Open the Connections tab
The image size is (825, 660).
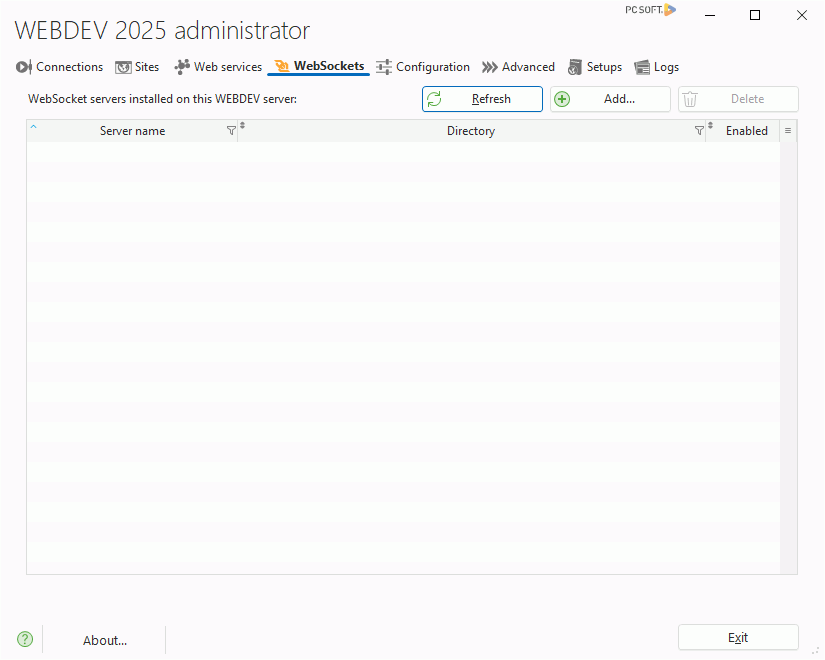(59, 67)
